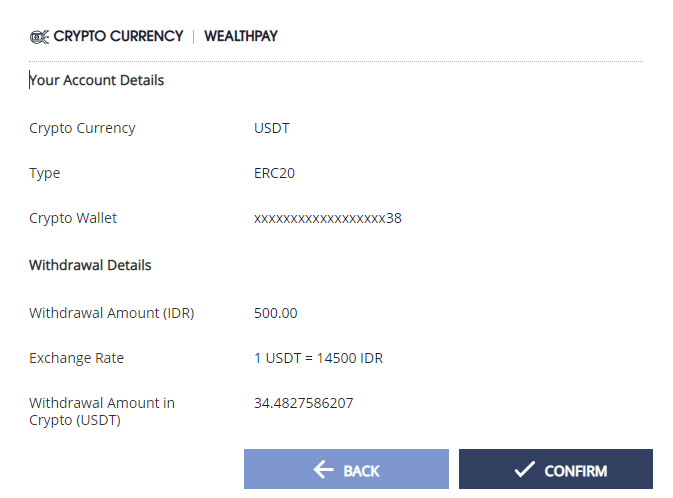Click the Withdrawal Amount (IDR) label
Image resolution: width=673 pixels, height=498 pixels.
tap(111, 313)
